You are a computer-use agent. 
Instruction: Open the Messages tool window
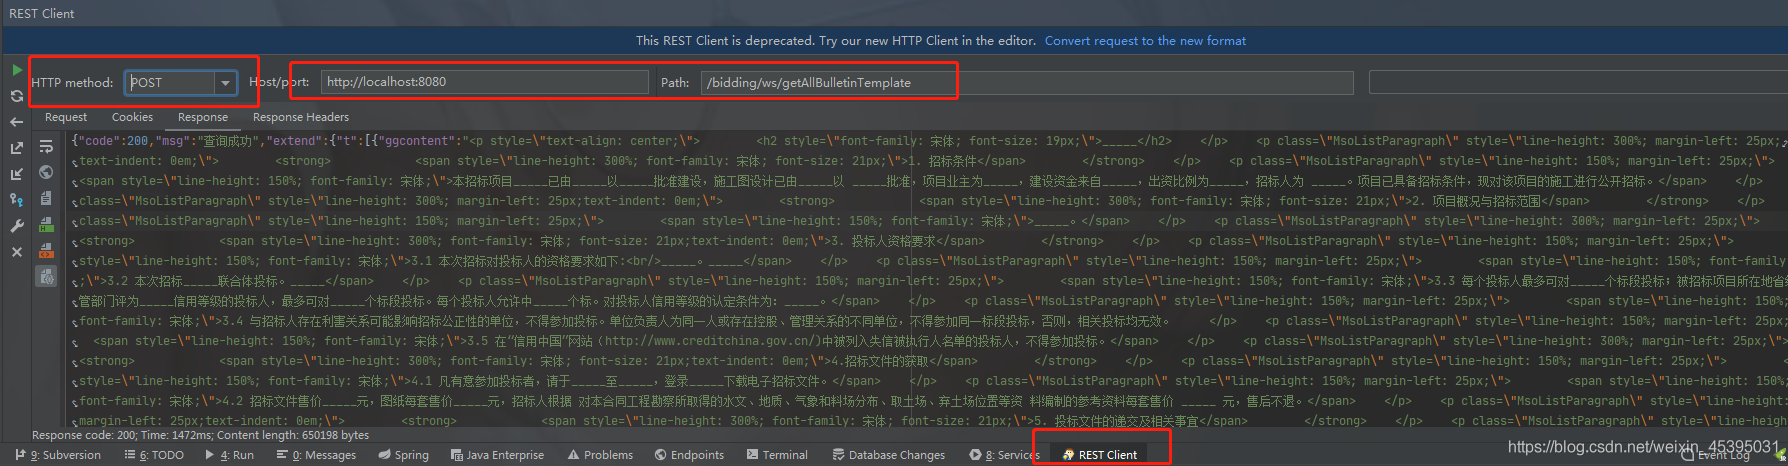pyautogui.click(x=316, y=455)
